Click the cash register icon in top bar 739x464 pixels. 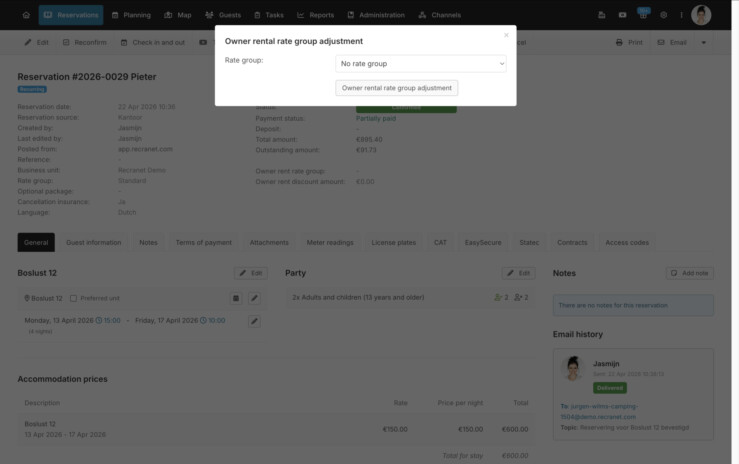tap(602, 15)
